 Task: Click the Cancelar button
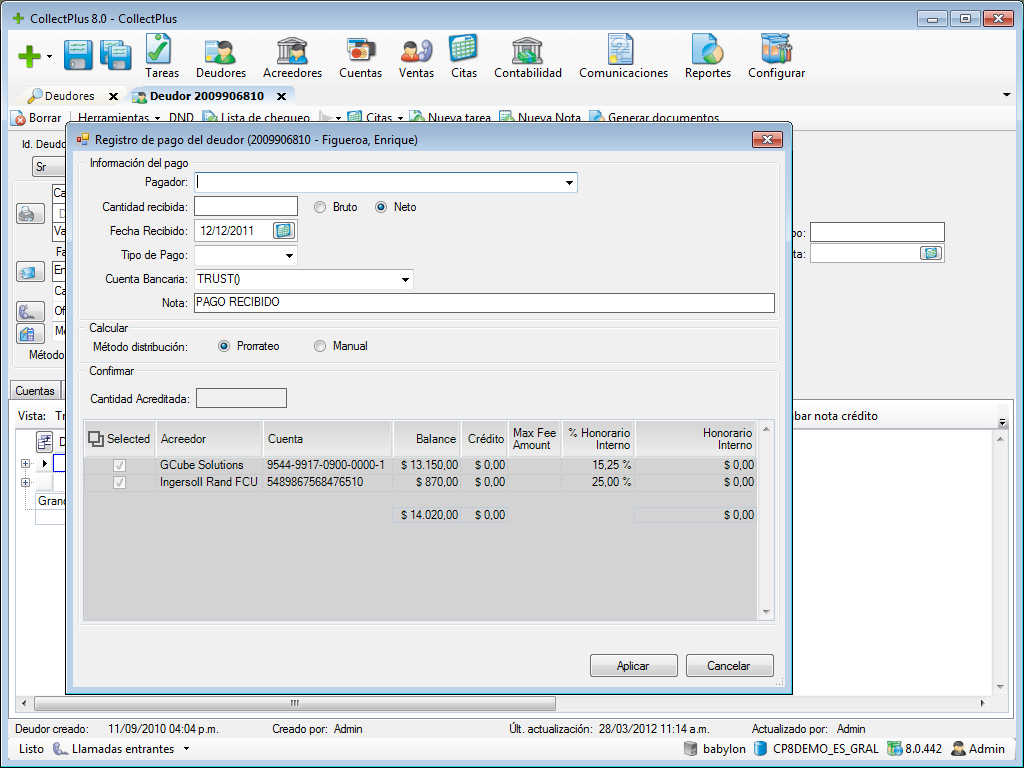(729, 664)
